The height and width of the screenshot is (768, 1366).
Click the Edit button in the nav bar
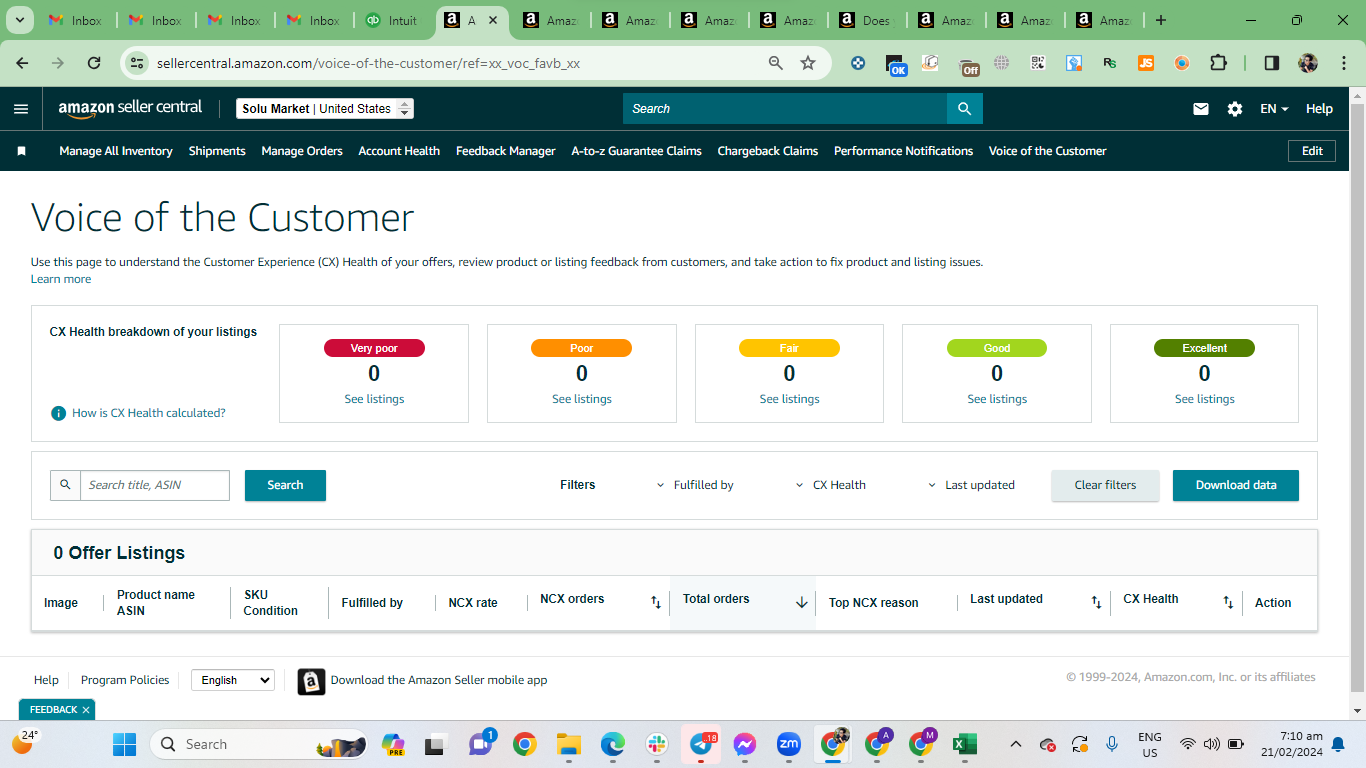1312,151
